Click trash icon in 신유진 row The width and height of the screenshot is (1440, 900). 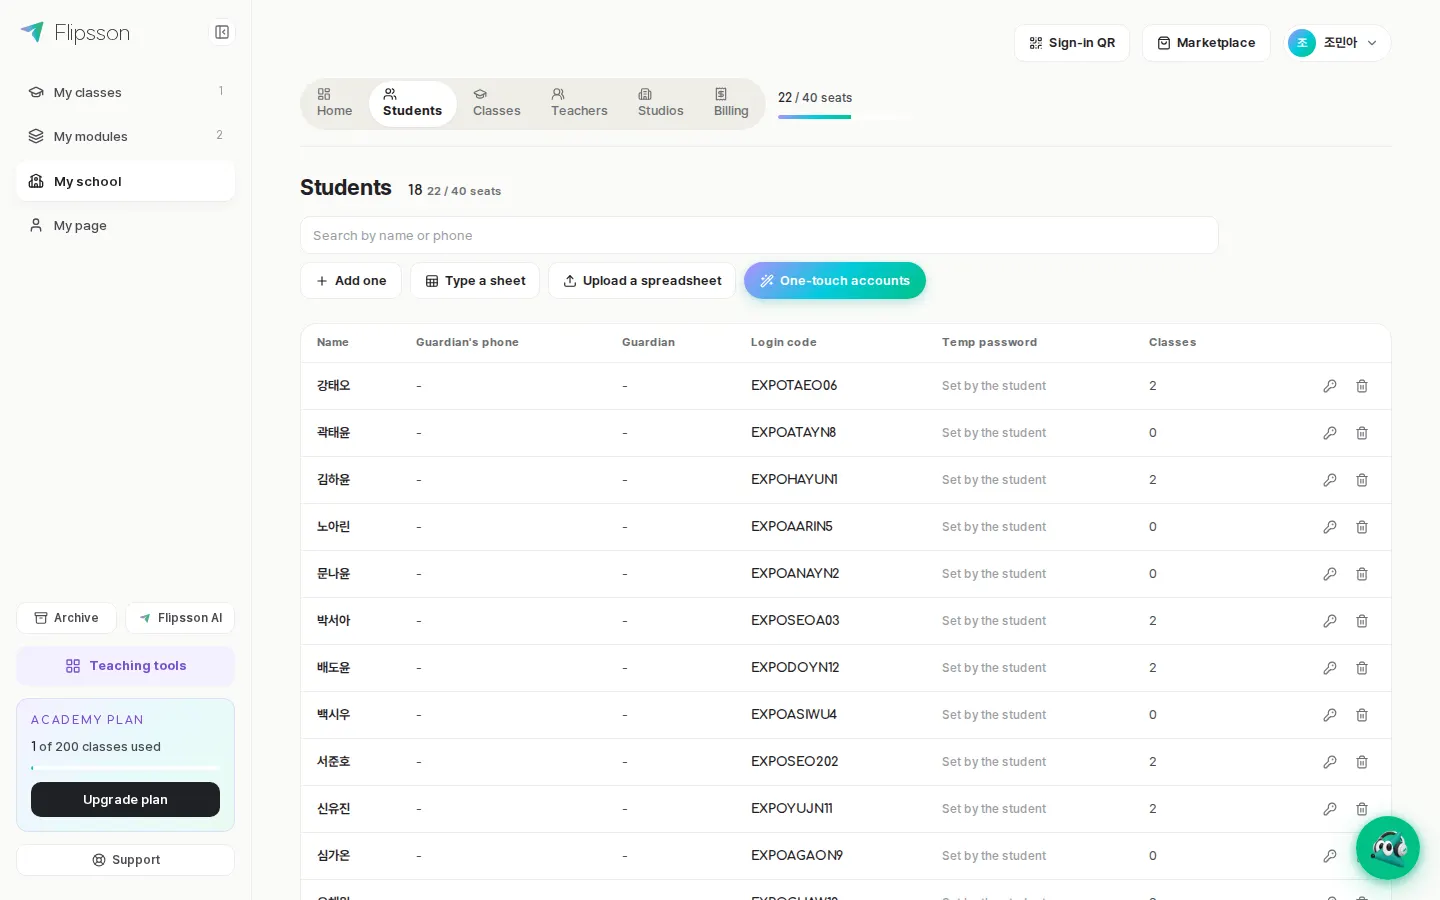[x=1362, y=809]
